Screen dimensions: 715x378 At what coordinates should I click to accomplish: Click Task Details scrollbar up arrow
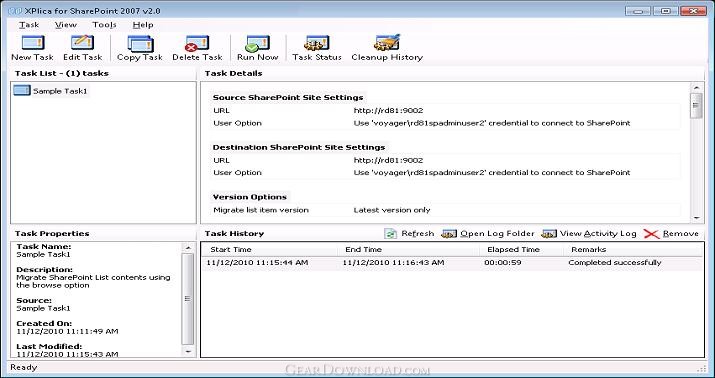[696, 88]
